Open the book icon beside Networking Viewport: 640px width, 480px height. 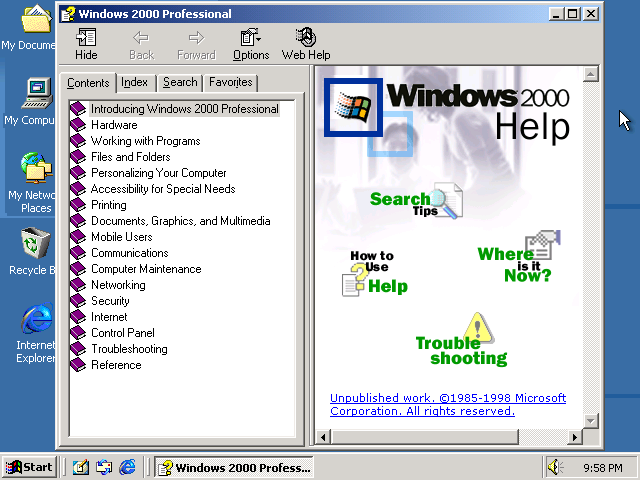pyautogui.click(x=78, y=285)
